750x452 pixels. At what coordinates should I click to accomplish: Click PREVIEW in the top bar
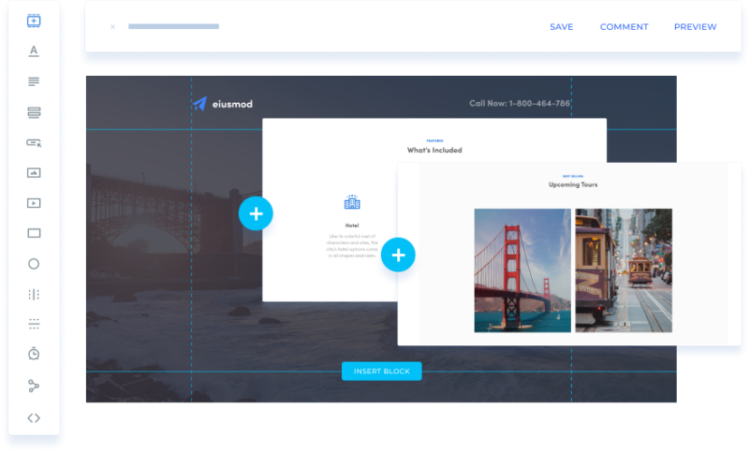(x=695, y=27)
